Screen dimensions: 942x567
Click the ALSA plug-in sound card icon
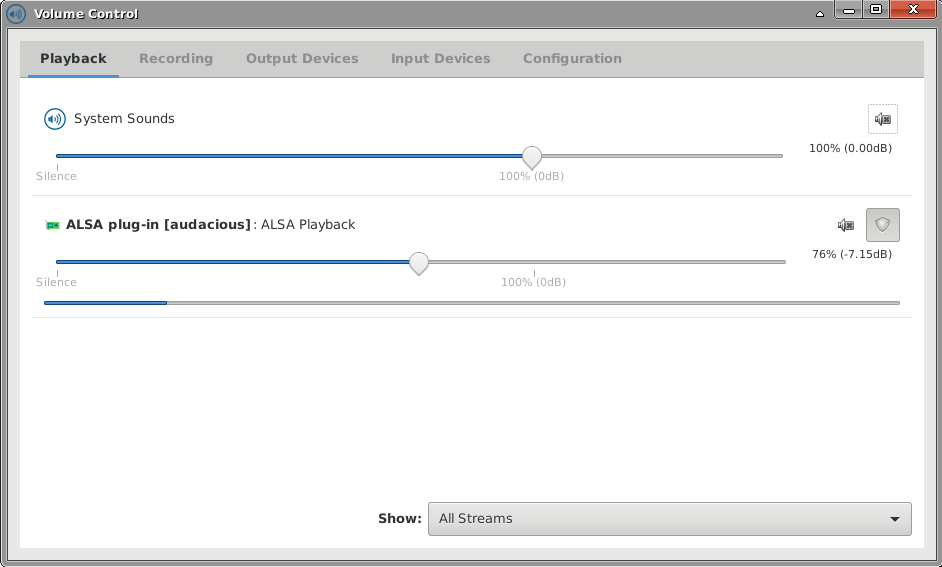(x=53, y=225)
